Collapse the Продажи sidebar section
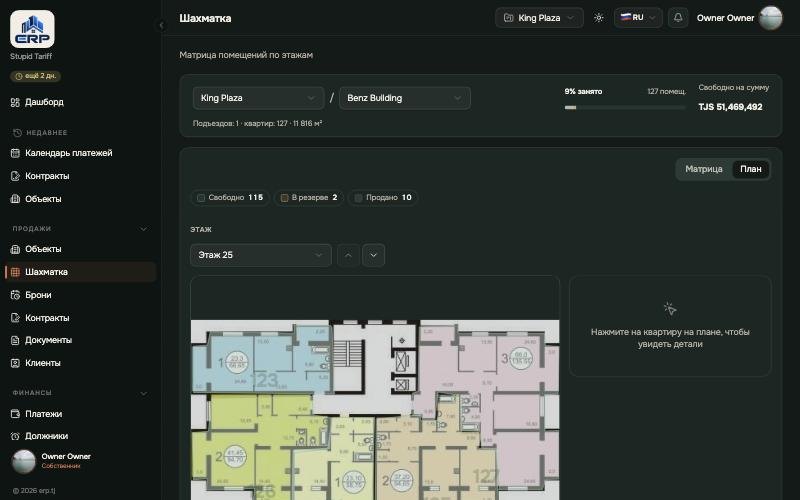Viewport: 800px width, 500px height. point(143,229)
